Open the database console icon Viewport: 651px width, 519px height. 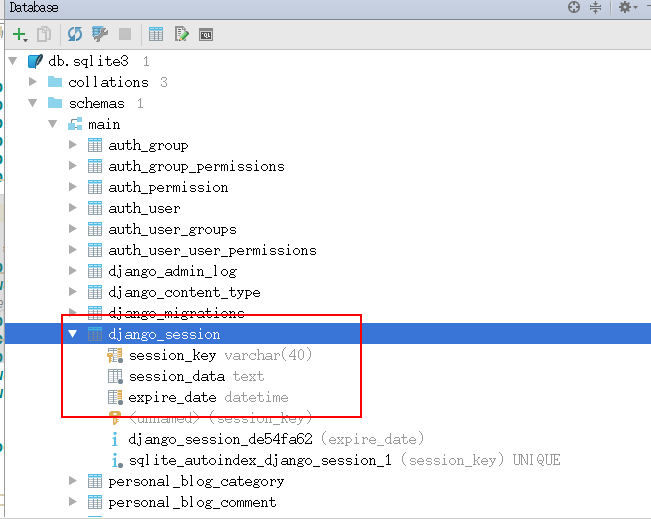(x=206, y=34)
